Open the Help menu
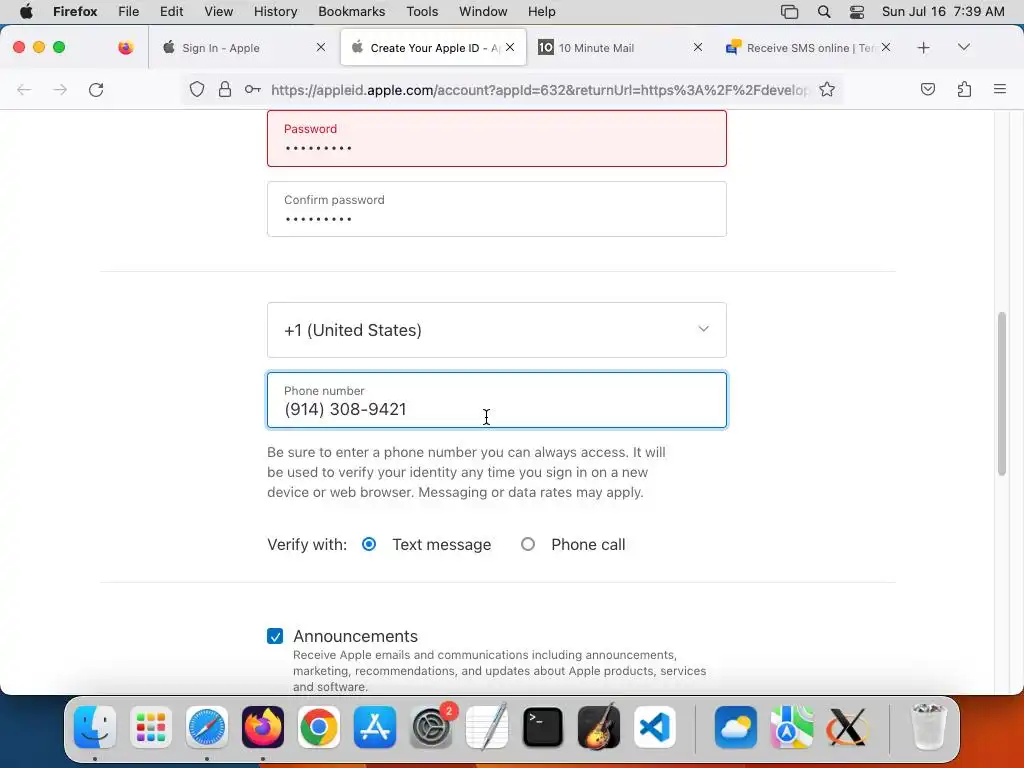This screenshot has width=1024, height=768. click(541, 12)
